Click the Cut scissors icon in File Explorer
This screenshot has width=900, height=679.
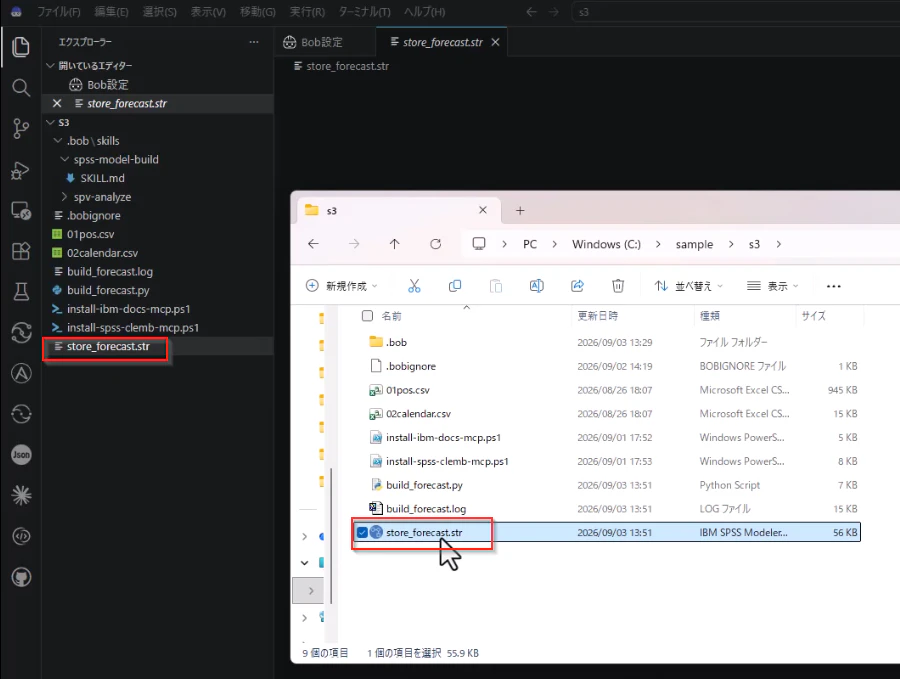414,286
